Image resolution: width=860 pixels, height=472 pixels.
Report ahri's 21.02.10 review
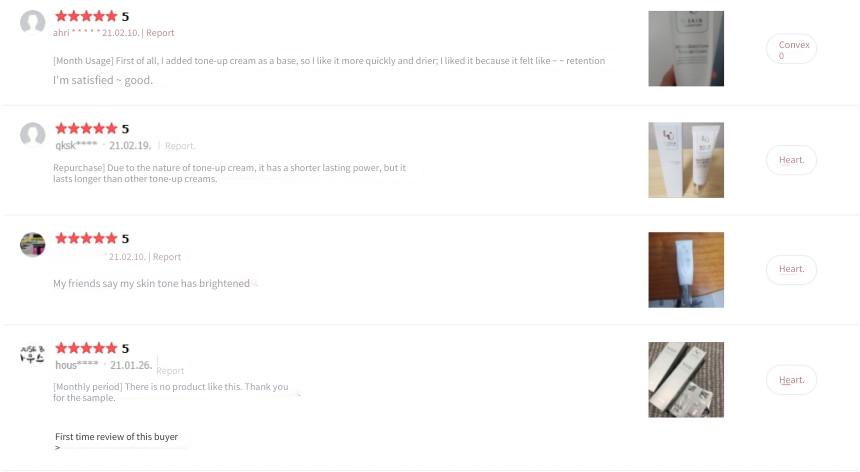pyautogui.click(x=160, y=33)
